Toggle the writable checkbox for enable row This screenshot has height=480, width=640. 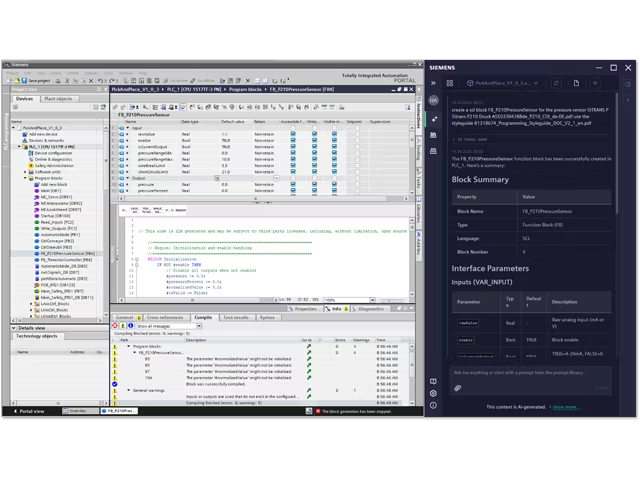[313, 141]
